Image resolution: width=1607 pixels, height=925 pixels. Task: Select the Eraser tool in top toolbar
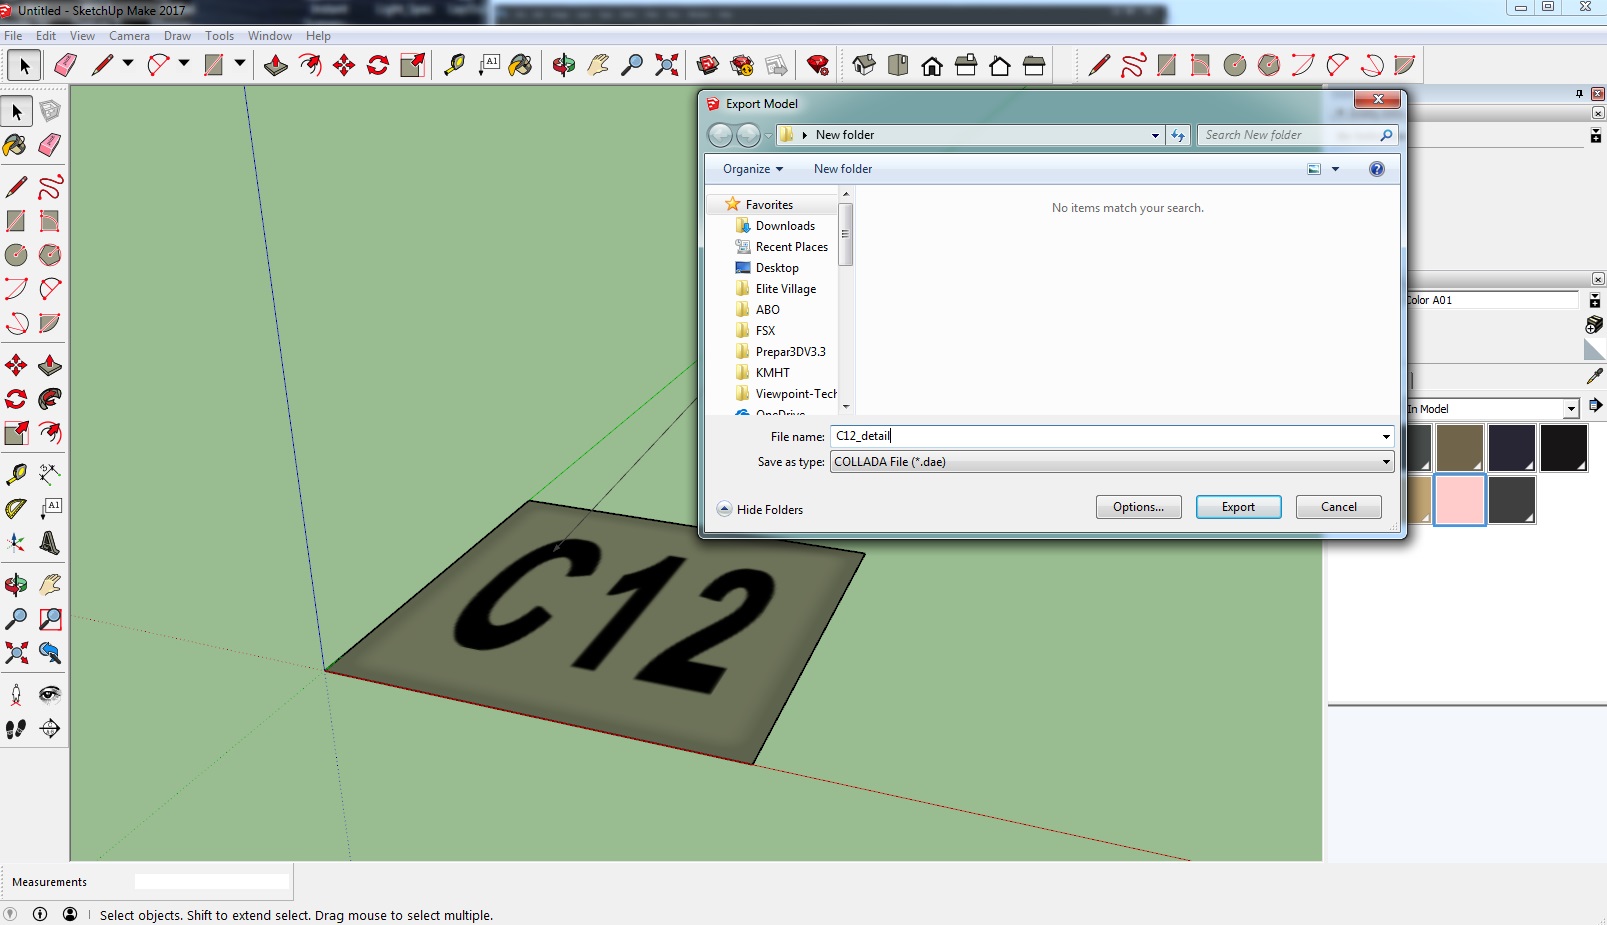pyautogui.click(x=66, y=66)
